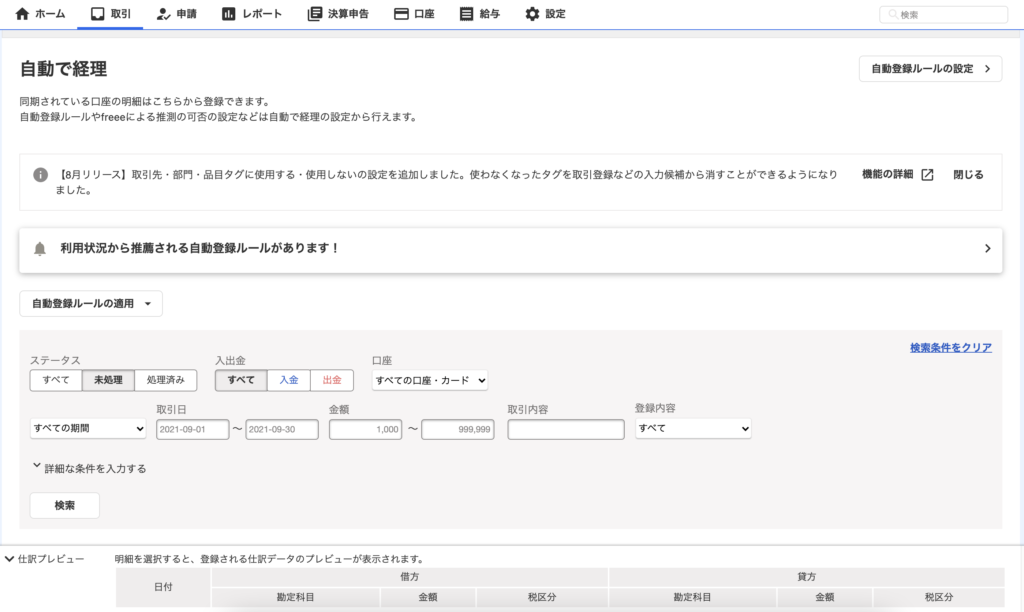Click the 申請 person icon in navigation
The width and height of the screenshot is (1024, 612).
(164, 14)
